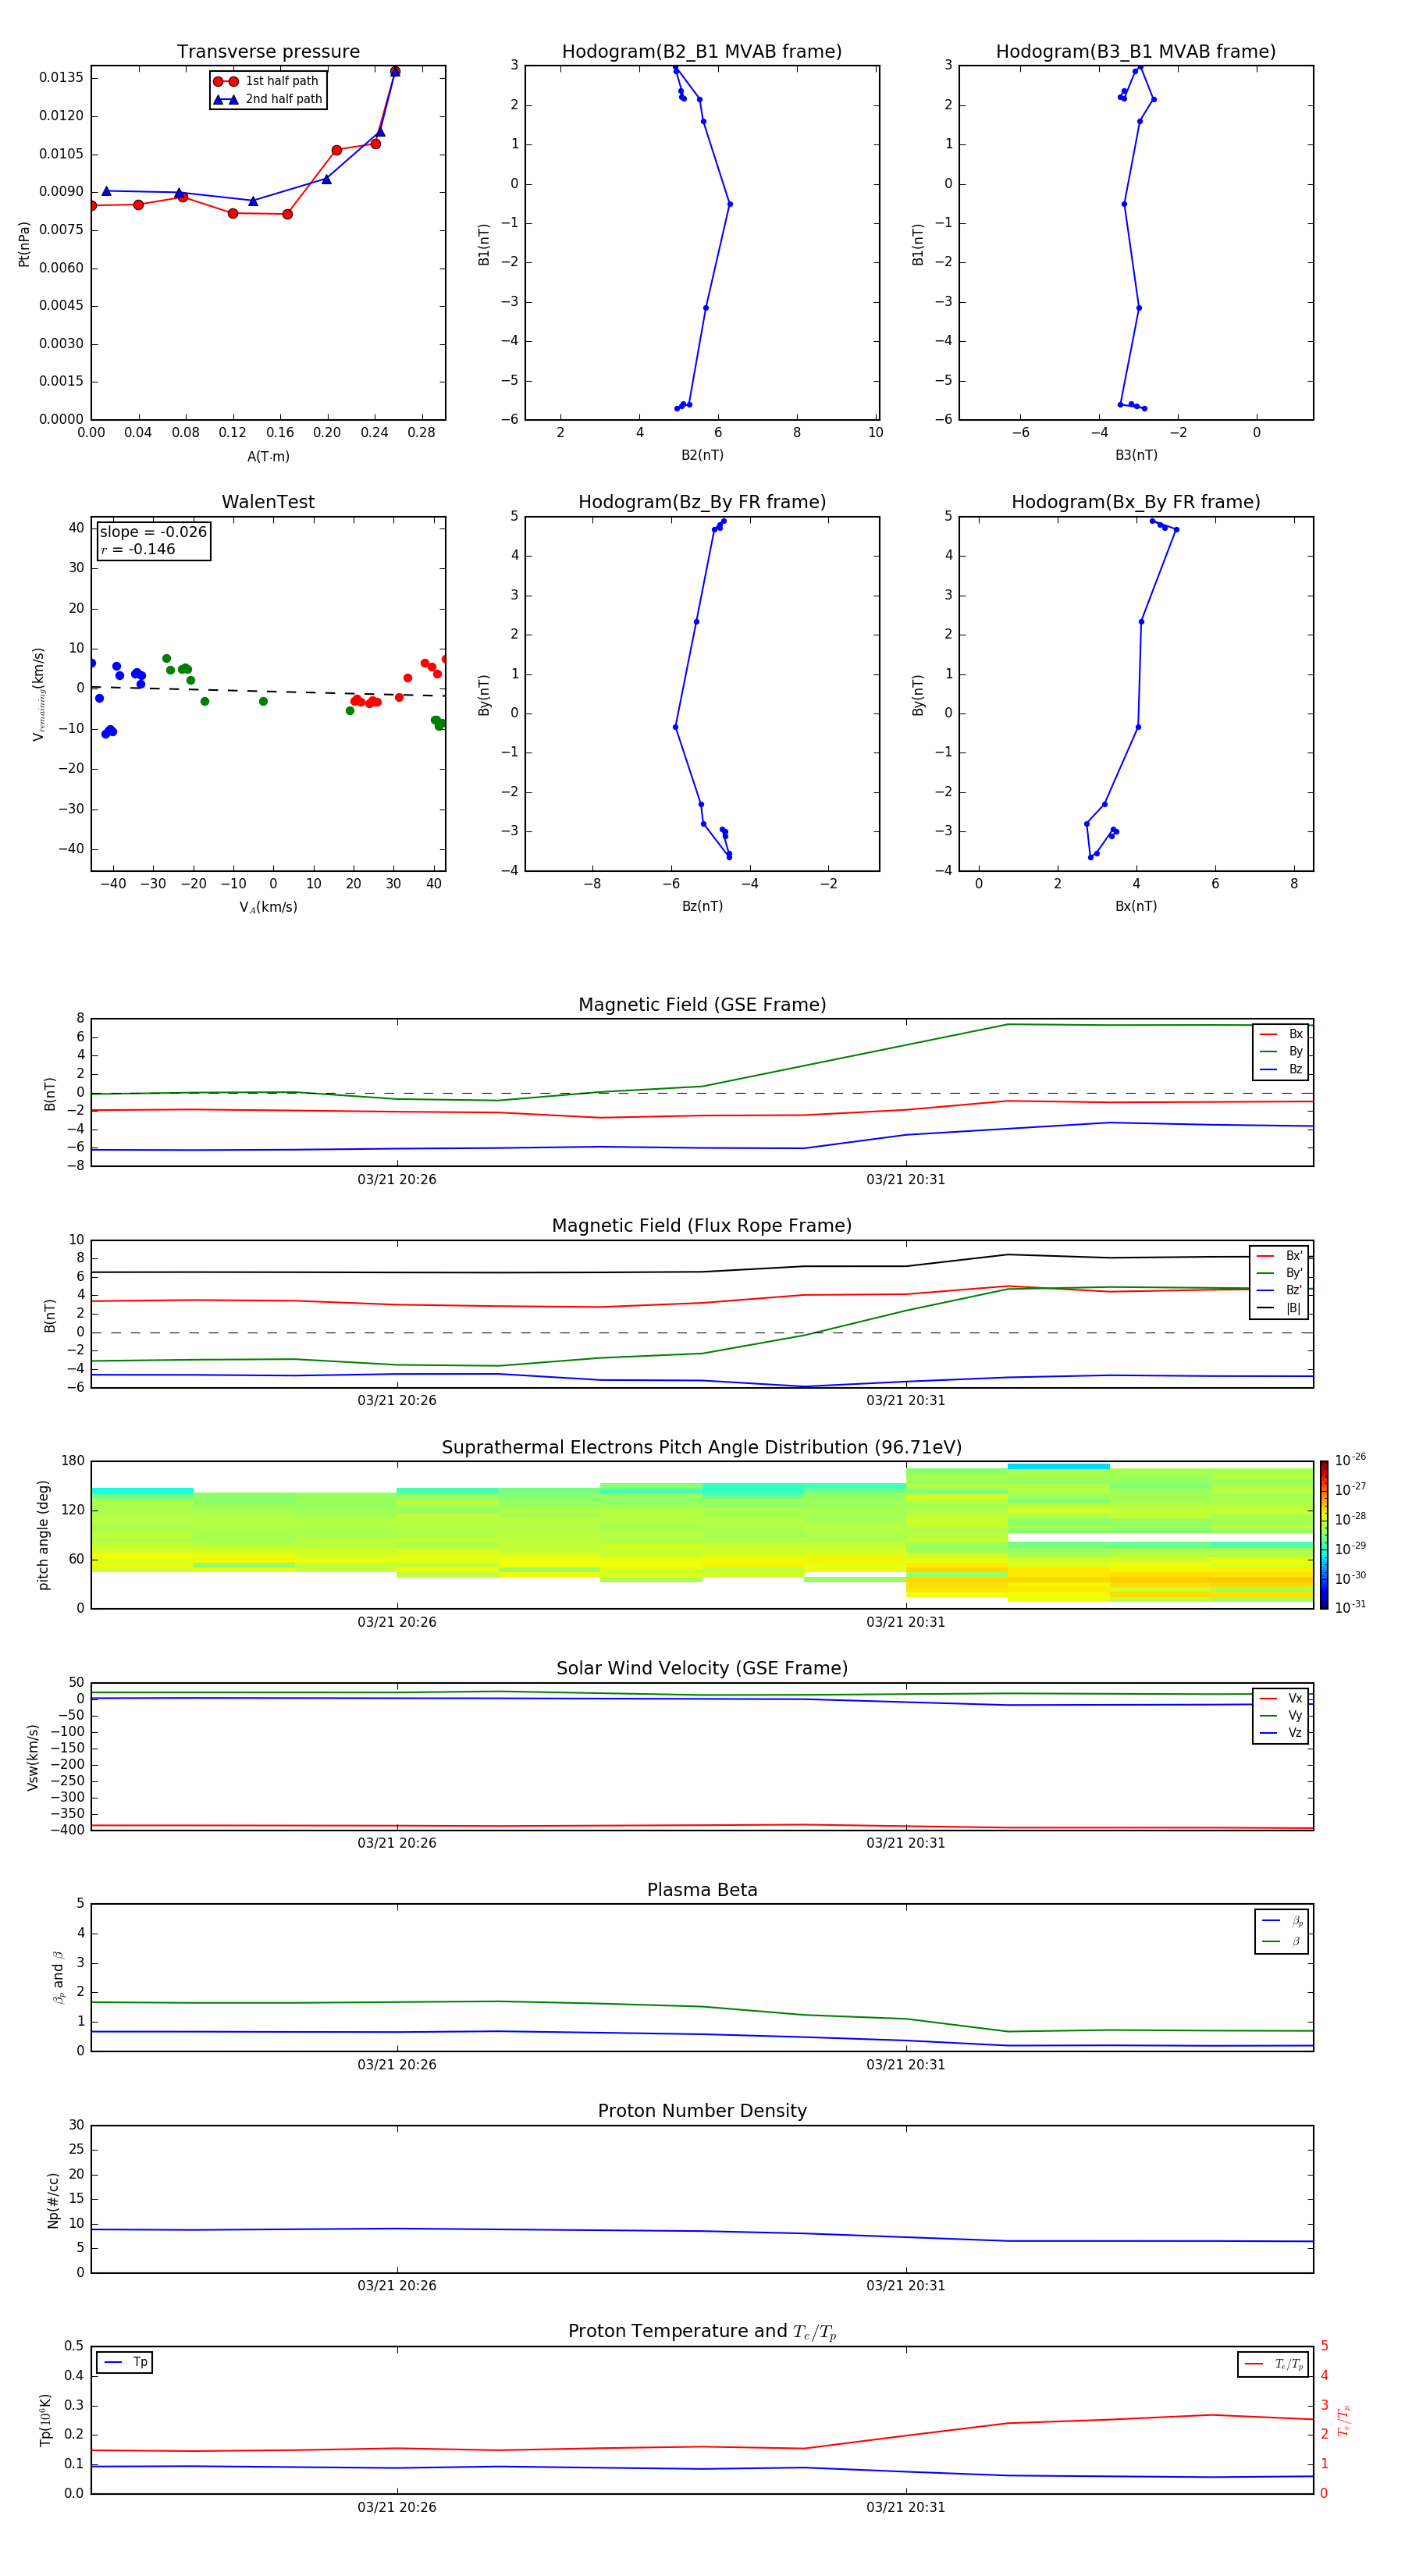Select the Bz' legend entry in Flux Rope panel
This screenshot has height=2576, width=1405.
click(1279, 1290)
